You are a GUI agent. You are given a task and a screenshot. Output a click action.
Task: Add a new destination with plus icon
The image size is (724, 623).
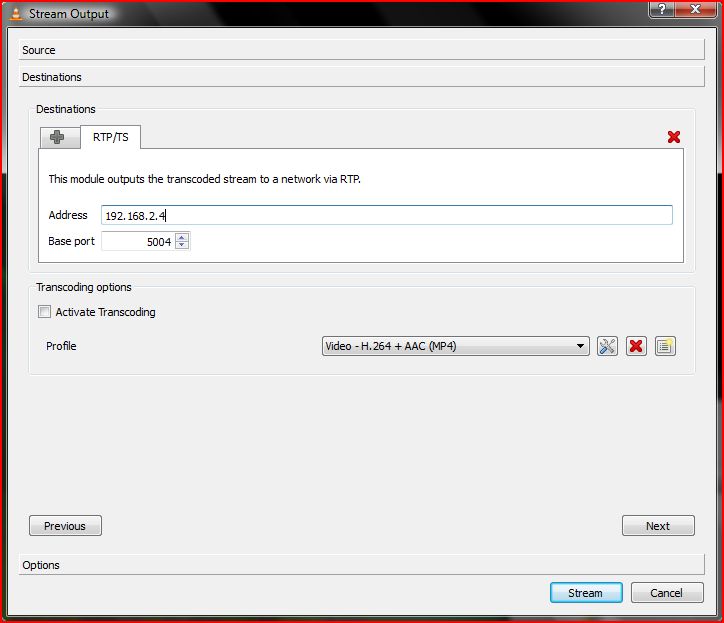pyautogui.click(x=58, y=137)
